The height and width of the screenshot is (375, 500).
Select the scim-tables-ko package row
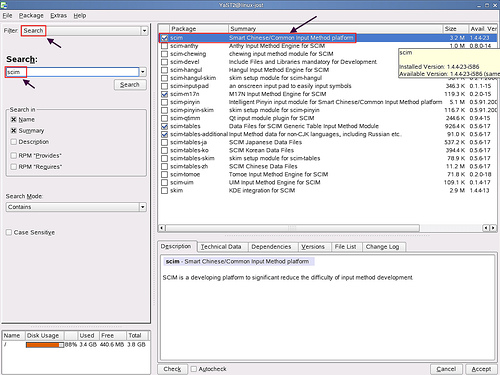point(328,150)
